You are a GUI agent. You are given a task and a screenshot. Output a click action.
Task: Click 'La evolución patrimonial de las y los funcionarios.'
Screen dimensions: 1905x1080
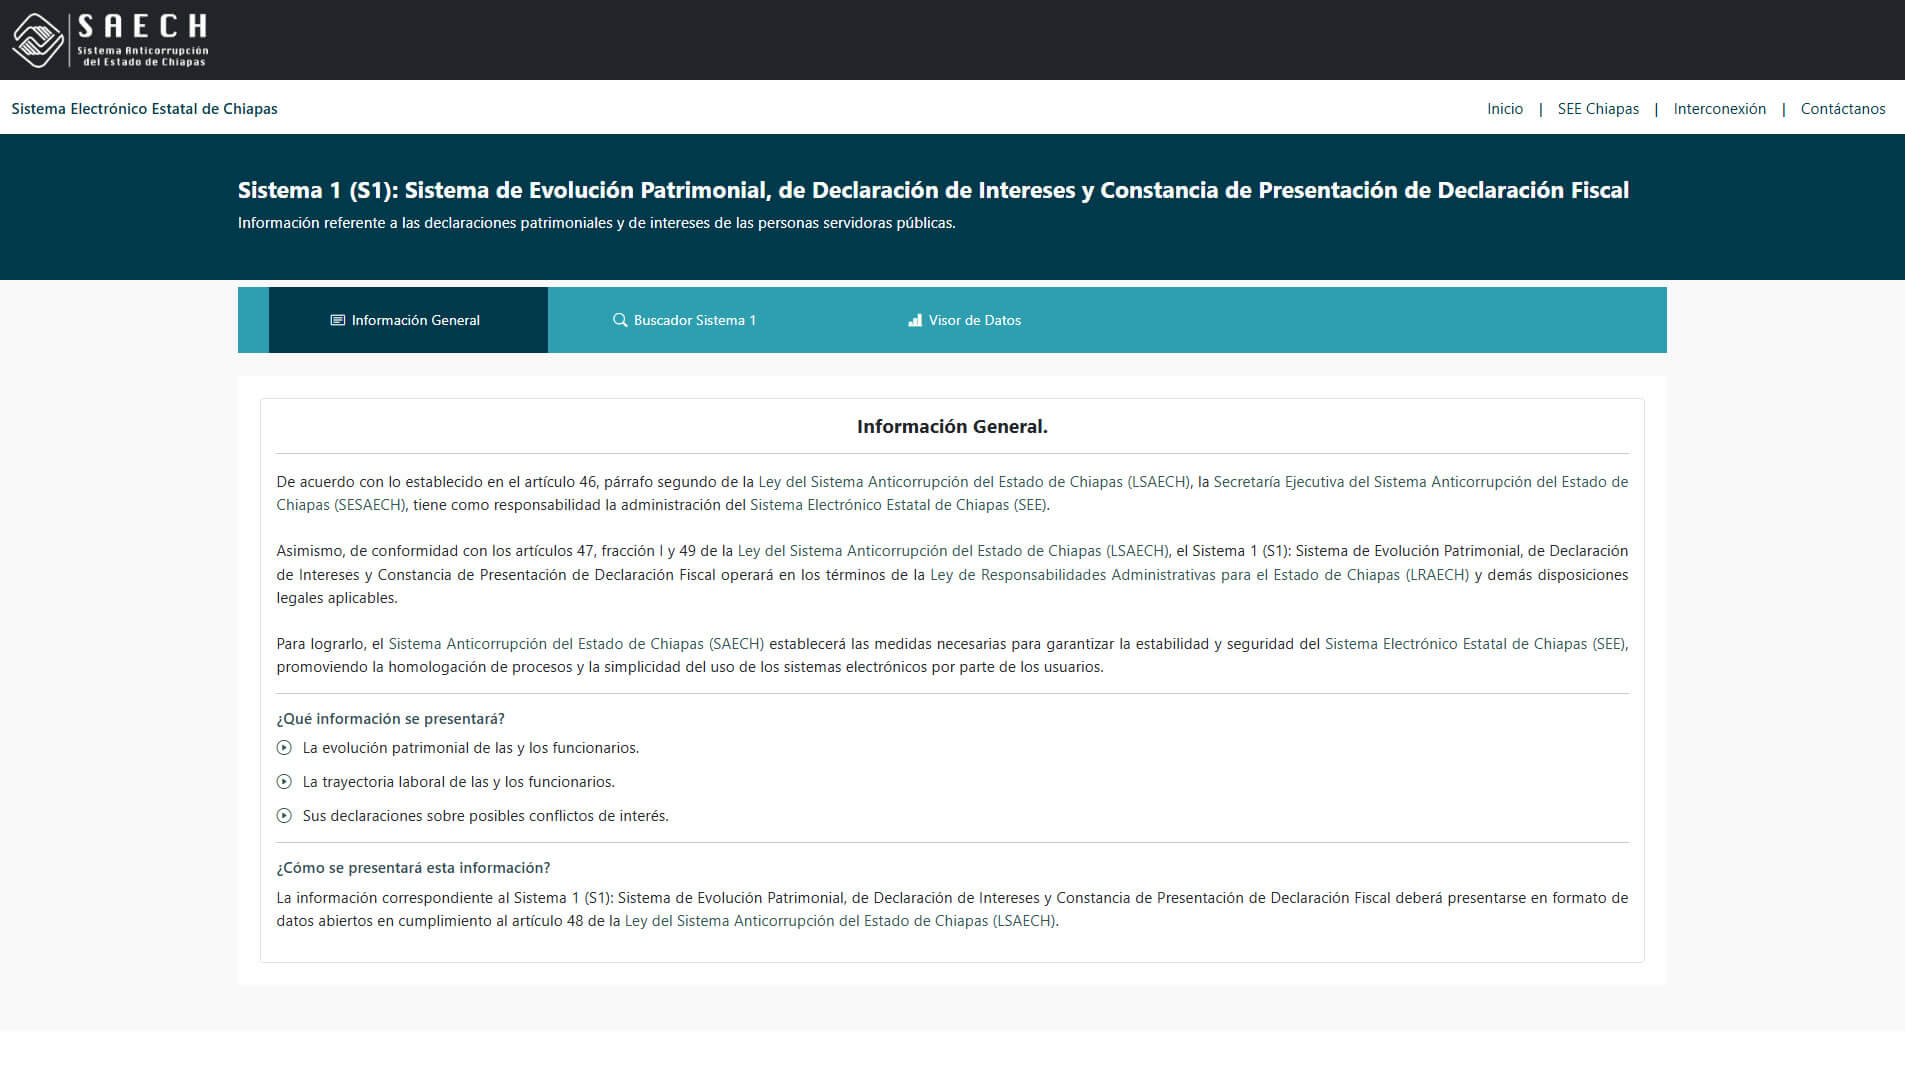471,748
